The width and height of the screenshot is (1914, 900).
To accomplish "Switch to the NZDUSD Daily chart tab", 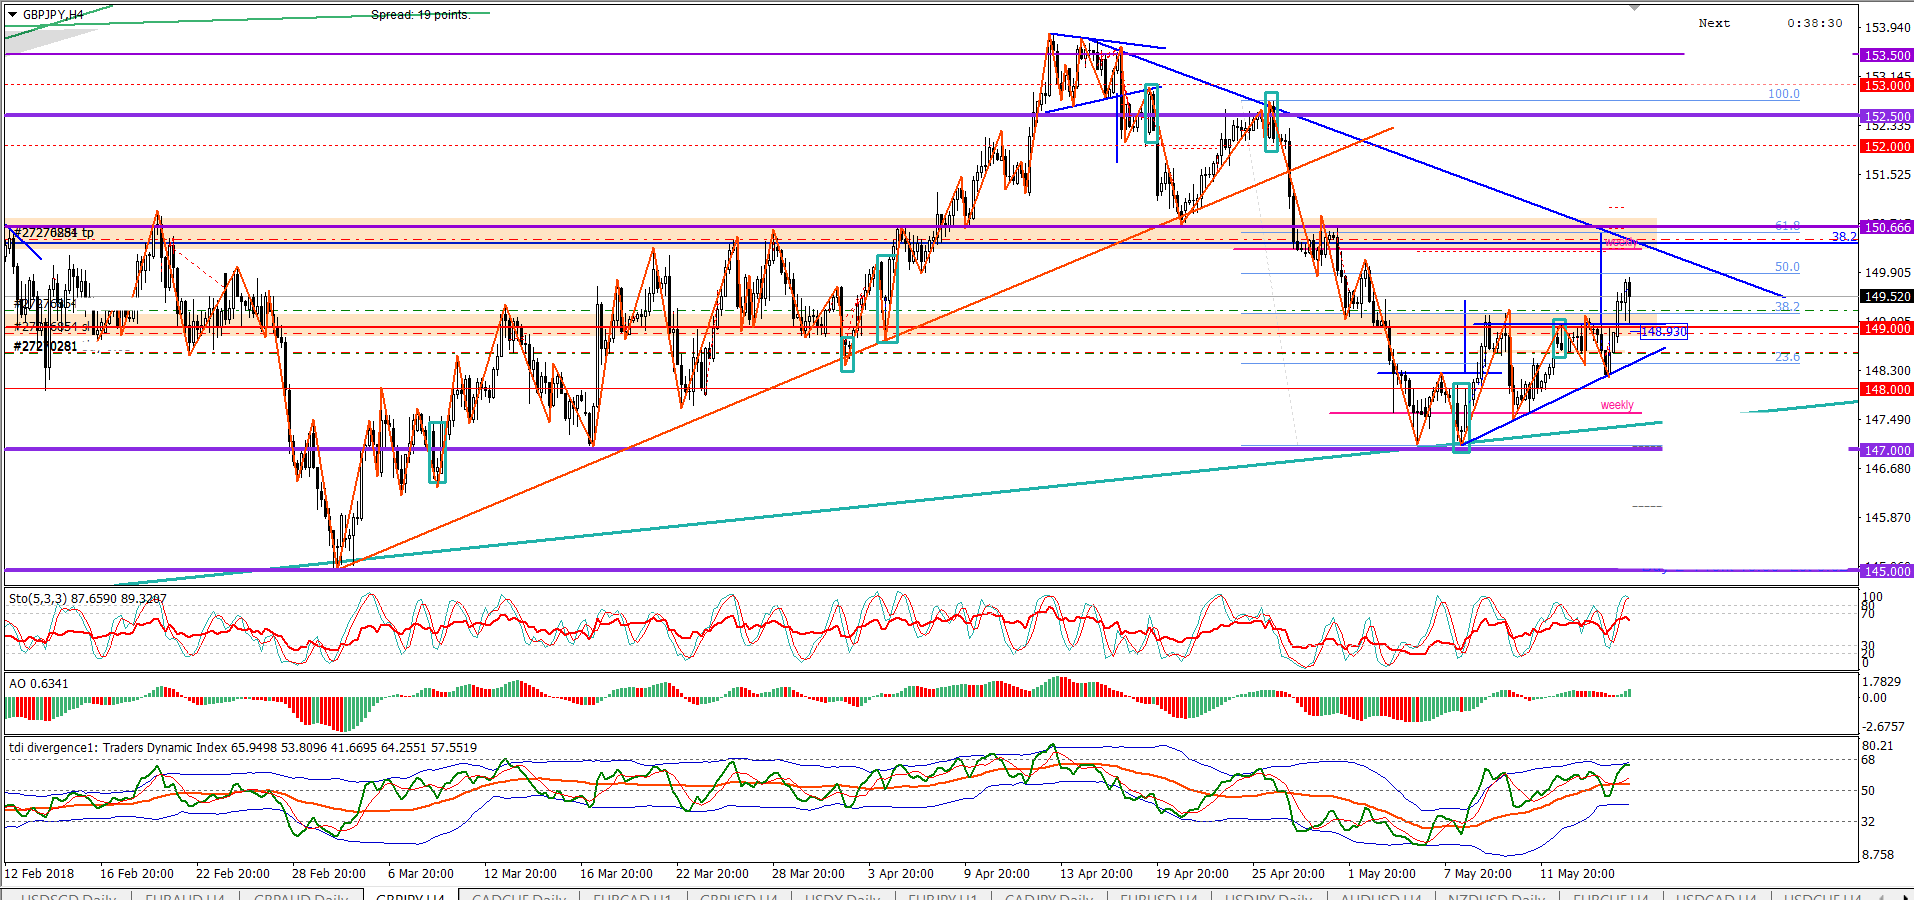I will [x=1496, y=897].
